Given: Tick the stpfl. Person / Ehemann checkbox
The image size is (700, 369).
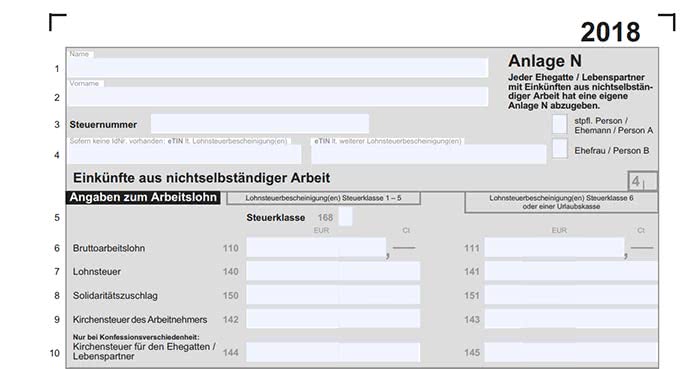Looking at the screenshot, I should [560, 124].
